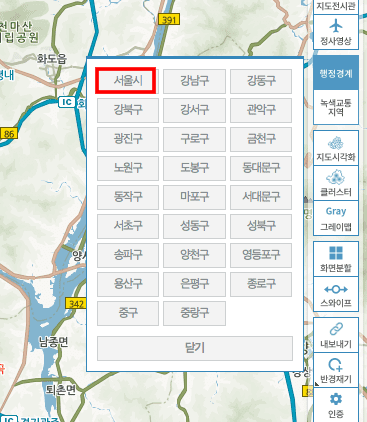Pick 광진구 from the district list

[128, 139]
